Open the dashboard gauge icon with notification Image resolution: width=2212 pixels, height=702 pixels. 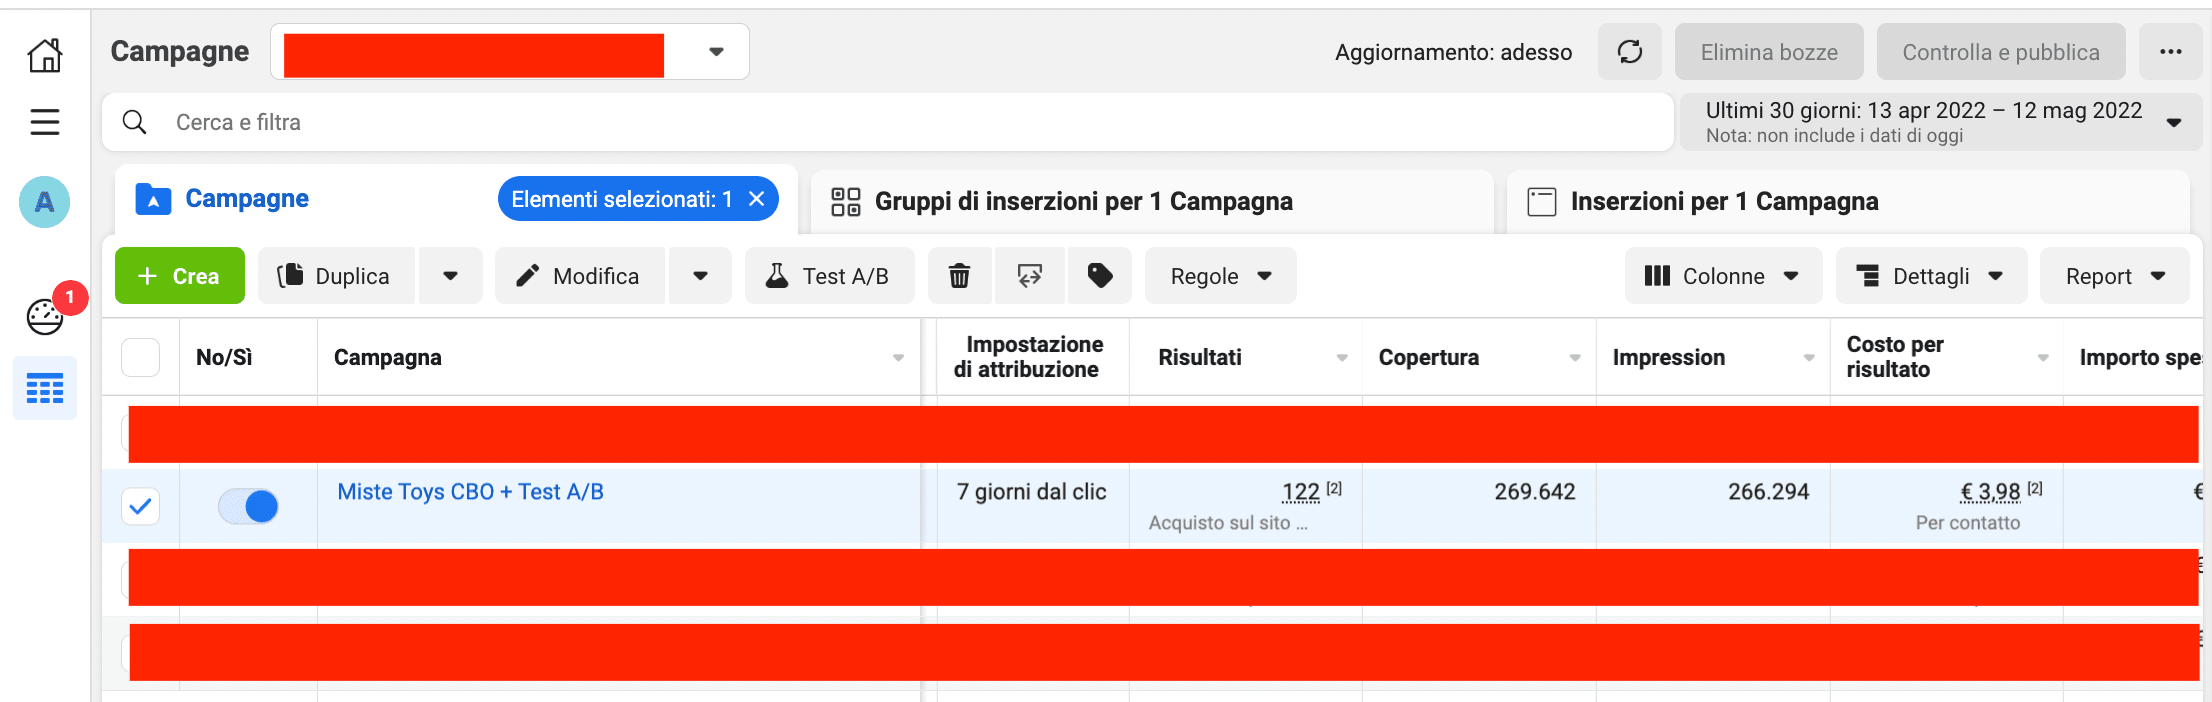pyautogui.click(x=45, y=317)
